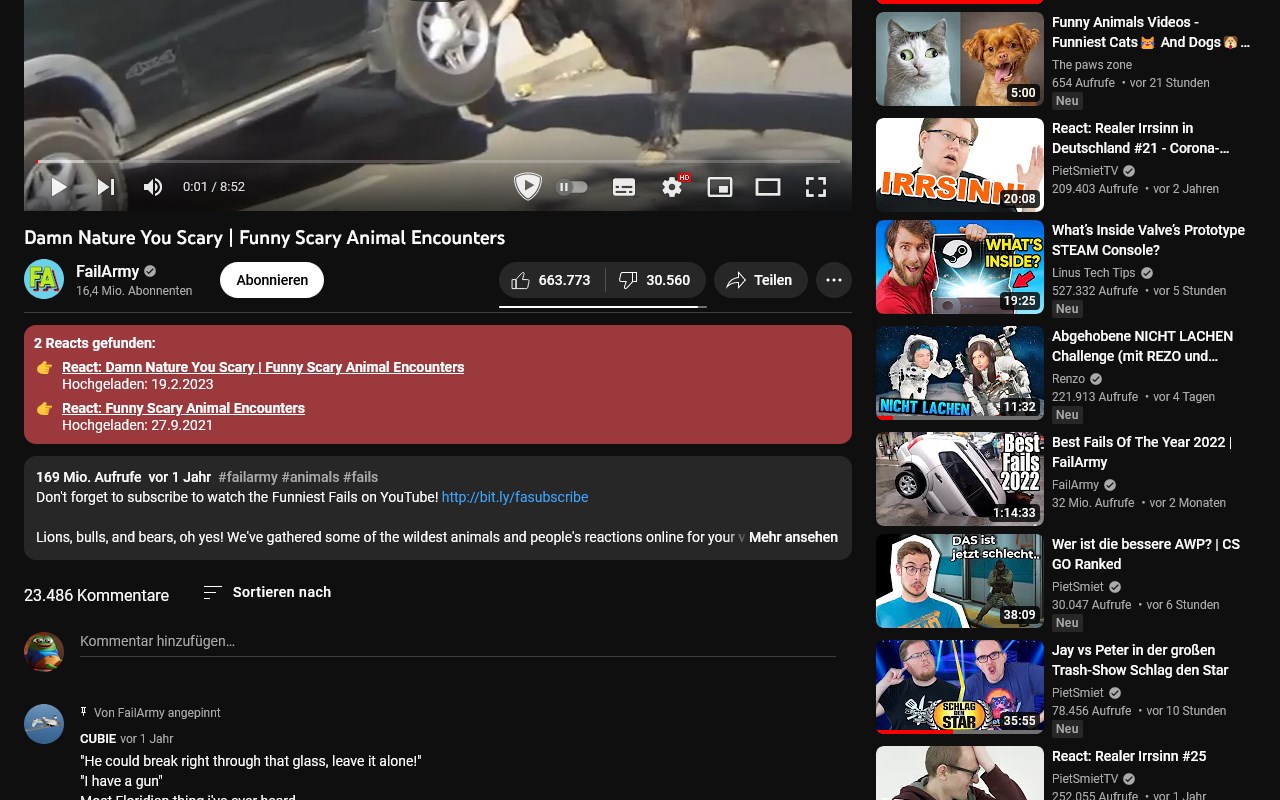The image size is (1280, 800).
Task: Open 'Abgehobene NICHT LACHEN Challenge' title
Action: click(x=1142, y=346)
